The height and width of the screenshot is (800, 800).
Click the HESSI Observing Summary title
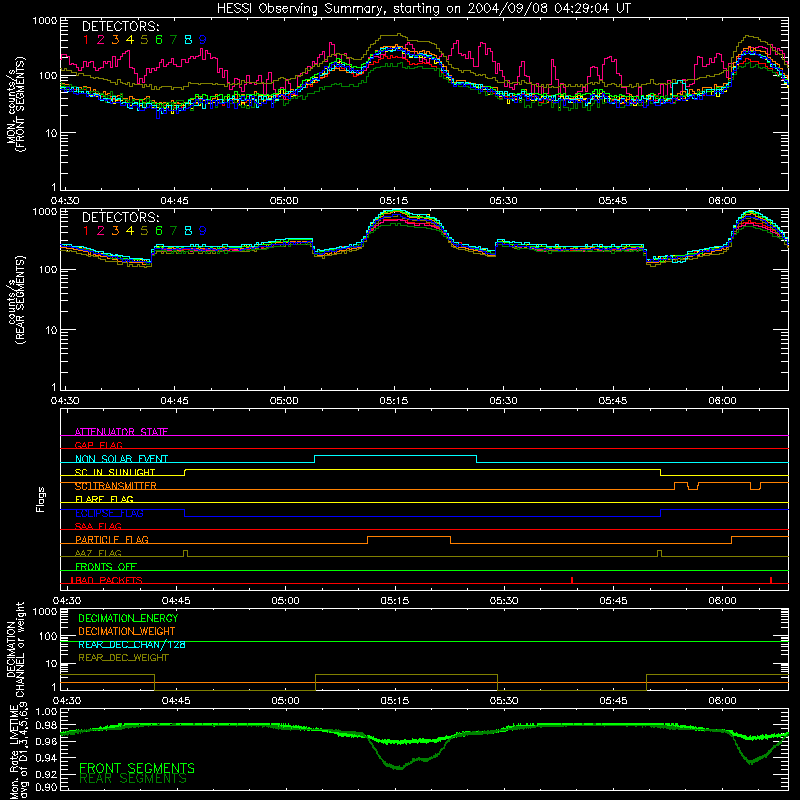[x=424, y=9]
